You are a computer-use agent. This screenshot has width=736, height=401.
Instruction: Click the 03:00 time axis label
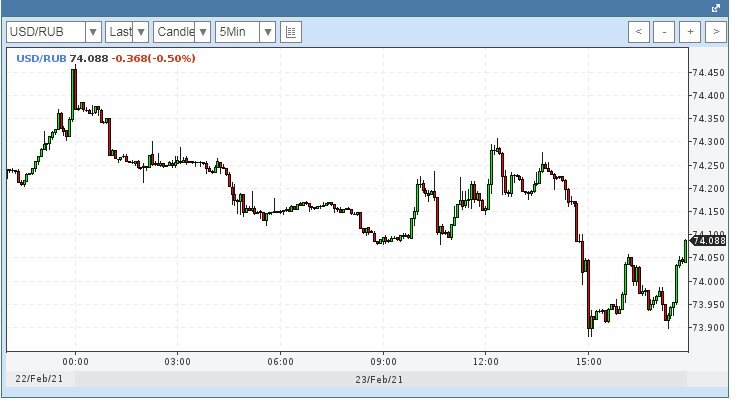click(x=178, y=362)
